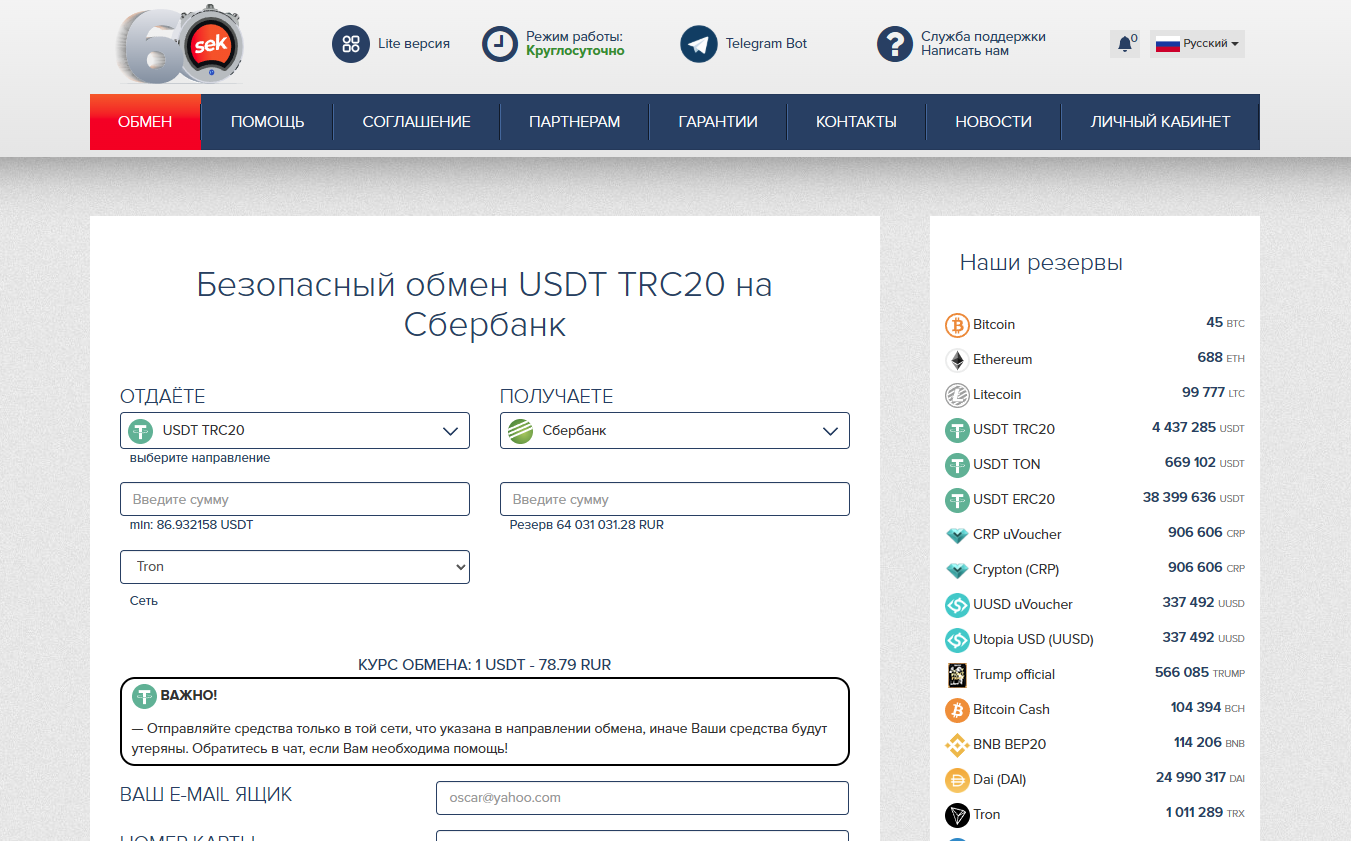Click the working hours clock icon
Viewport: 1351px width, 841px height.
click(x=500, y=44)
